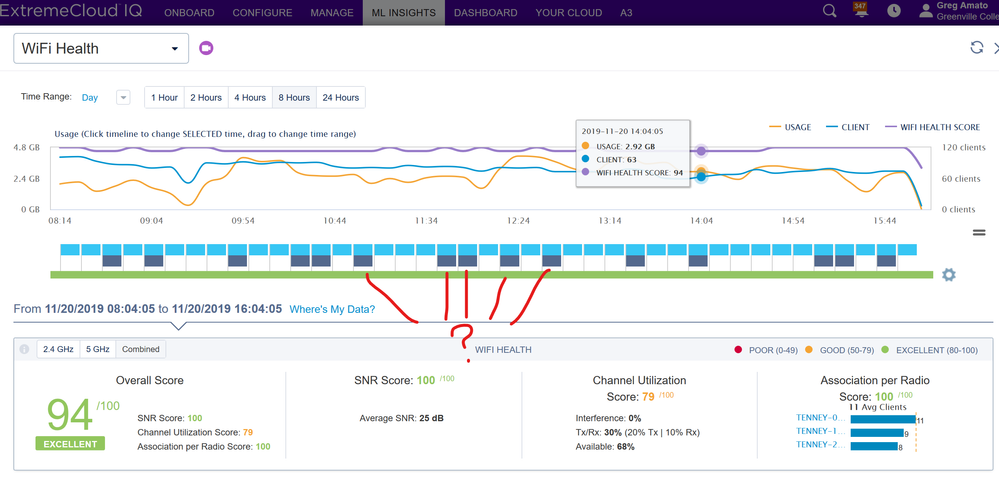Open the notifications icon showing 347

[x=861, y=10]
